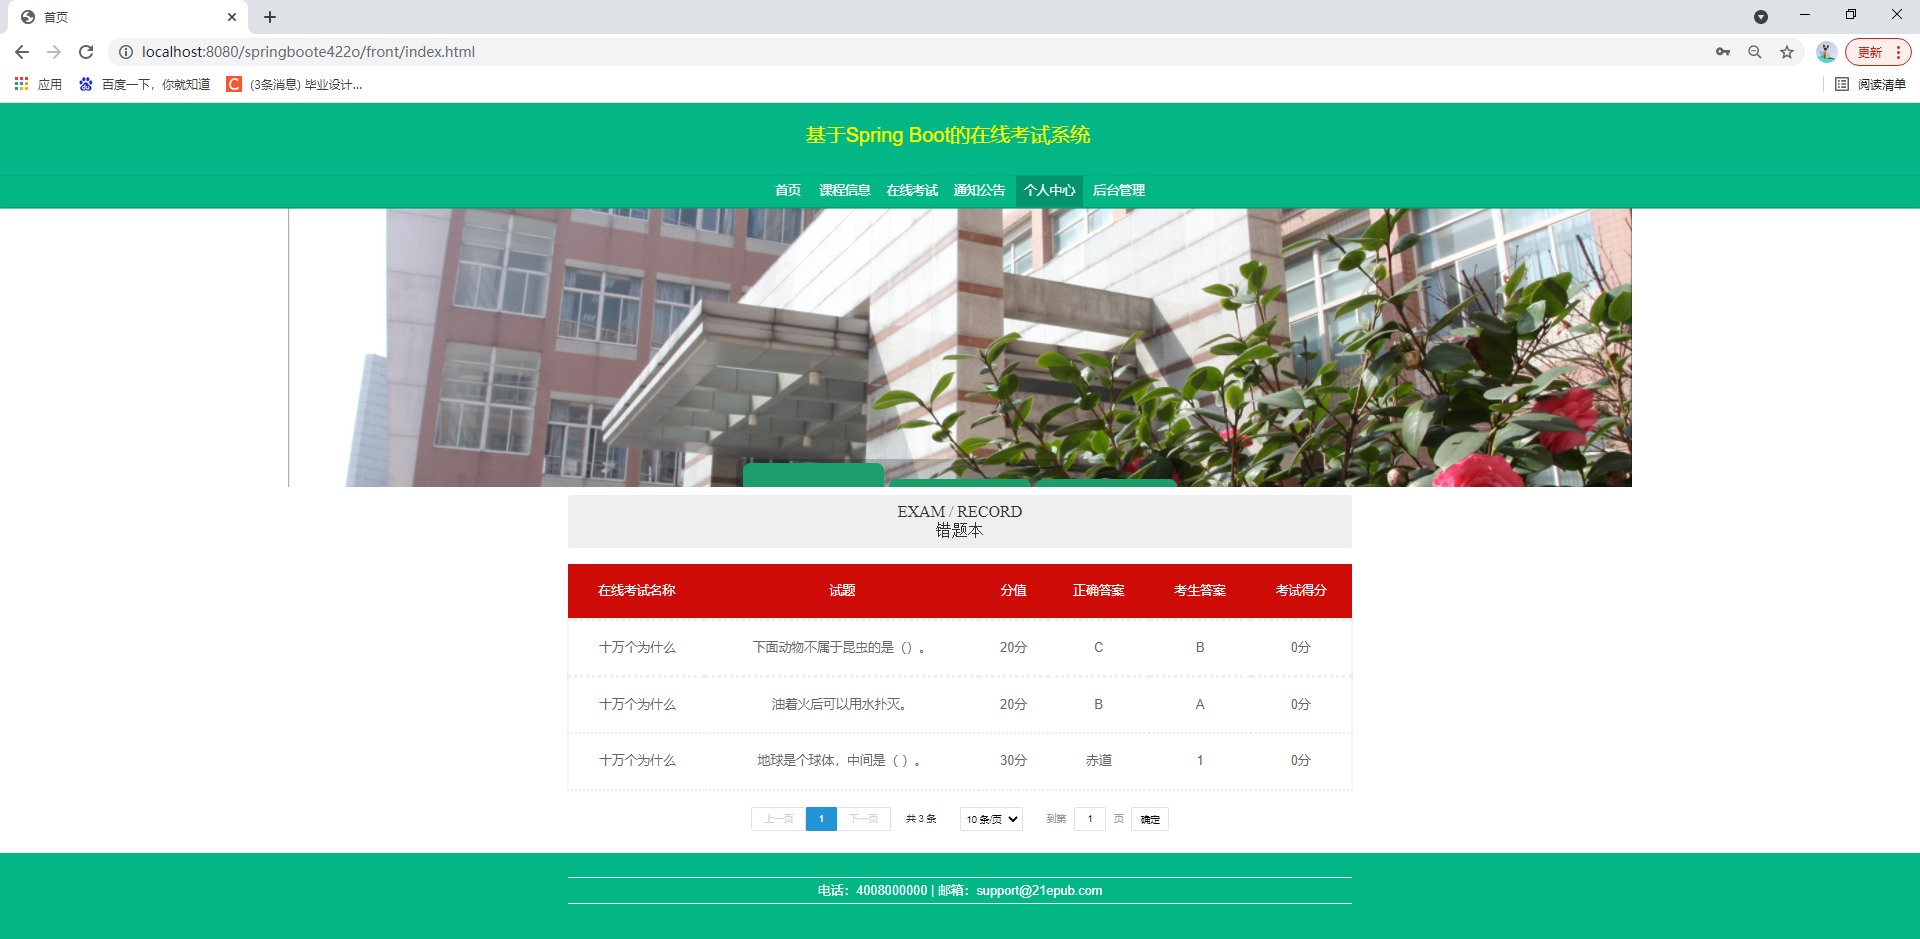
Task: Bookmark this page using the star icon
Action: pos(1786,52)
